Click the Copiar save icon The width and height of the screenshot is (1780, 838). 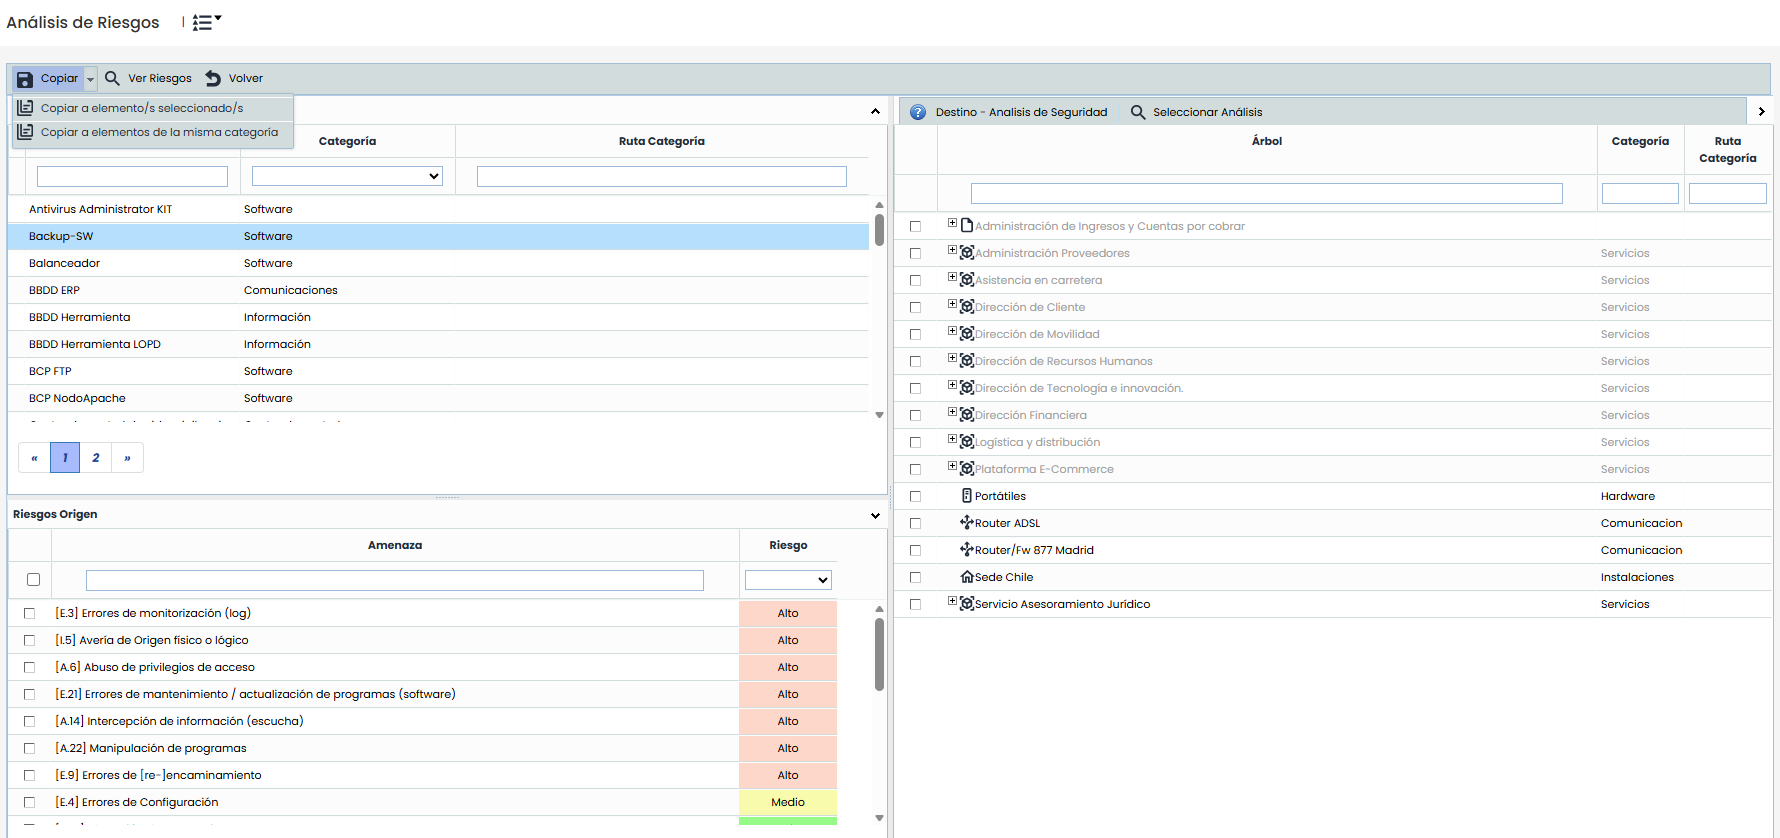coord(25,79)
